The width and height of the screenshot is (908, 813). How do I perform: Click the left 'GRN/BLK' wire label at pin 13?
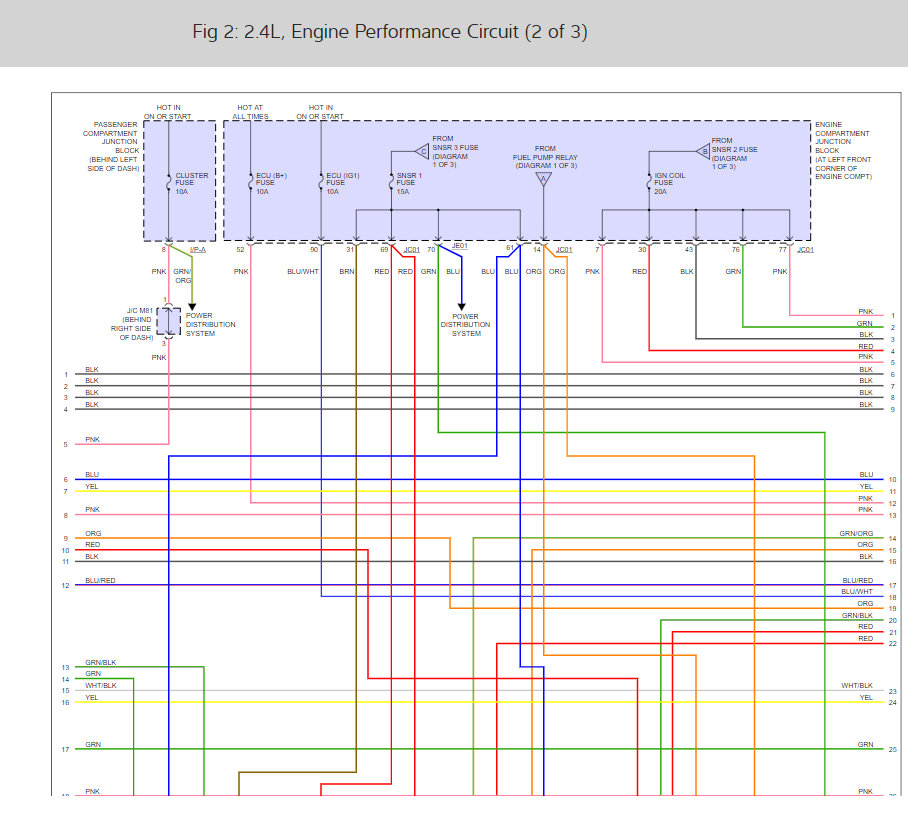(x=101, y=662)
